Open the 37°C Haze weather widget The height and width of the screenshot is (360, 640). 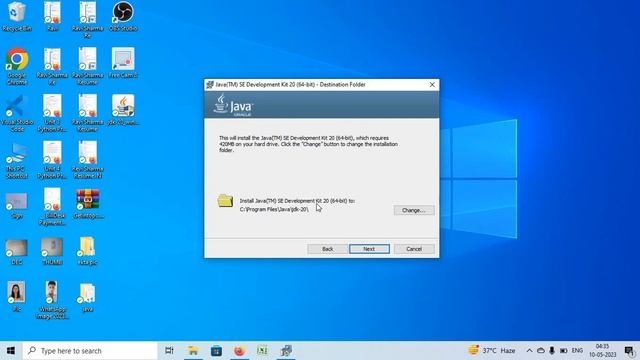(x=492, y=351)
